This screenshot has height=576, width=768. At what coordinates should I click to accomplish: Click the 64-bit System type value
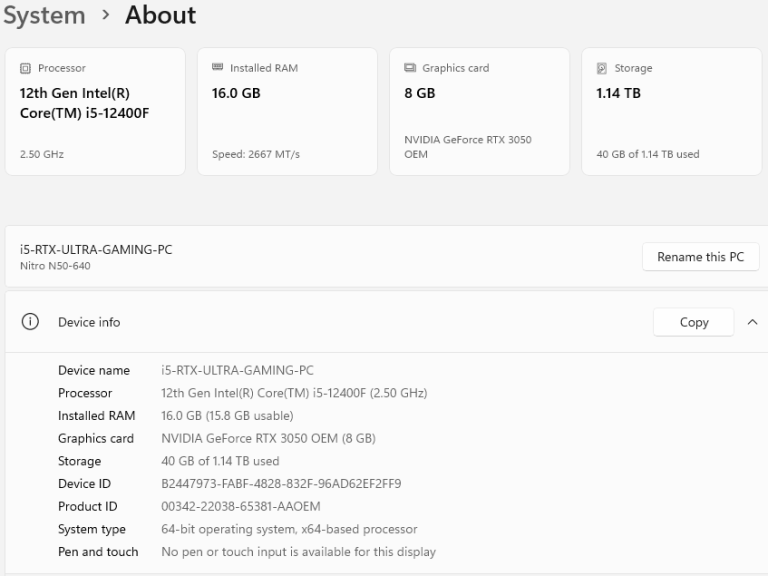(289, 529)
